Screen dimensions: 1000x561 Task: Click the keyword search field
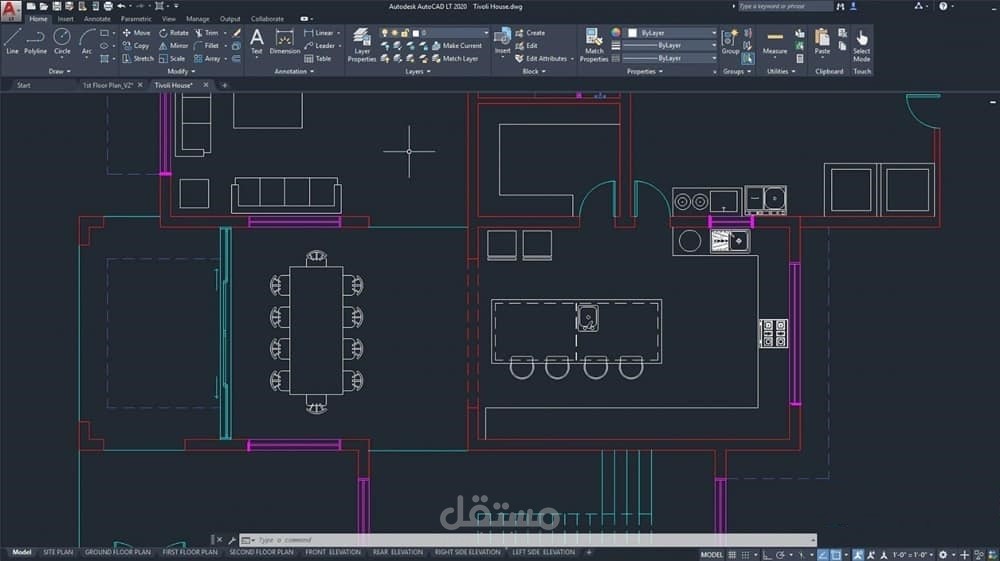click(x=784, y=6)
